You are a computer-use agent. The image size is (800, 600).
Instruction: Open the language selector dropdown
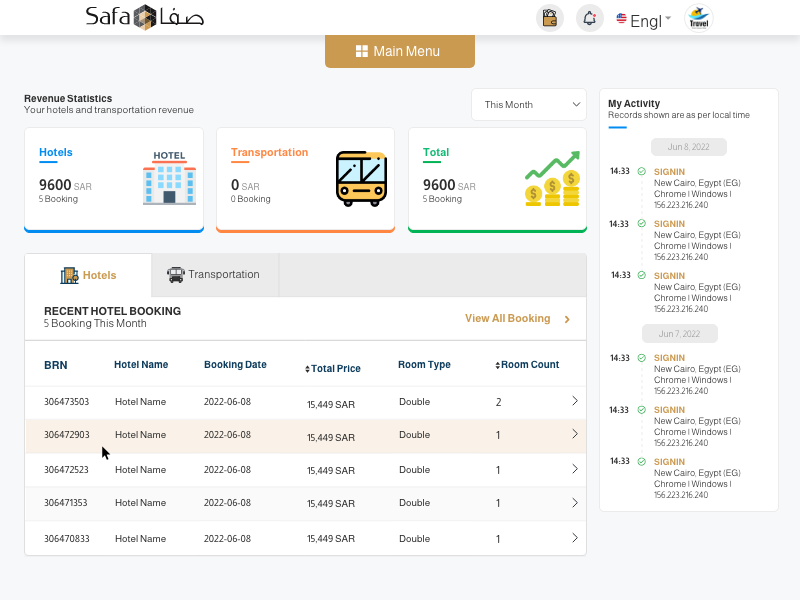[643, 19]
